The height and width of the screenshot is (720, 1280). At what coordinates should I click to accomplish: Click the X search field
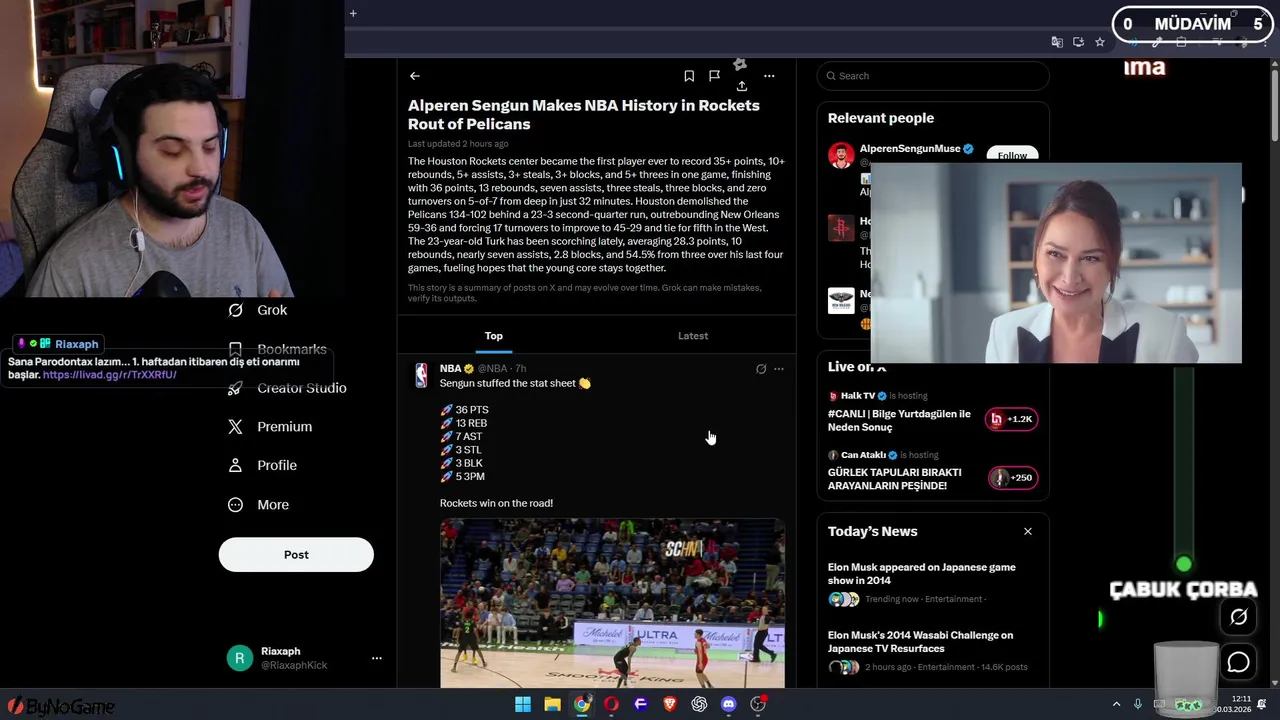(932, 76)
